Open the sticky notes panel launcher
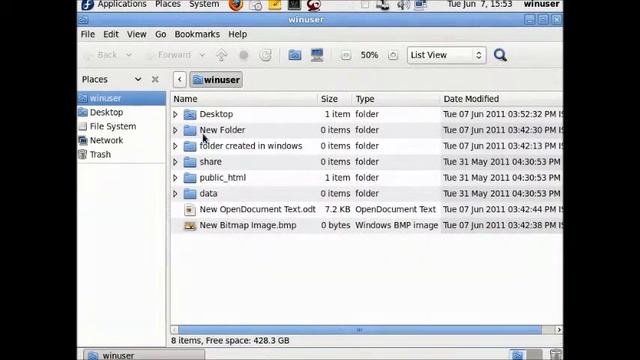Screen dimensions: 640x360 click(275, 4)
